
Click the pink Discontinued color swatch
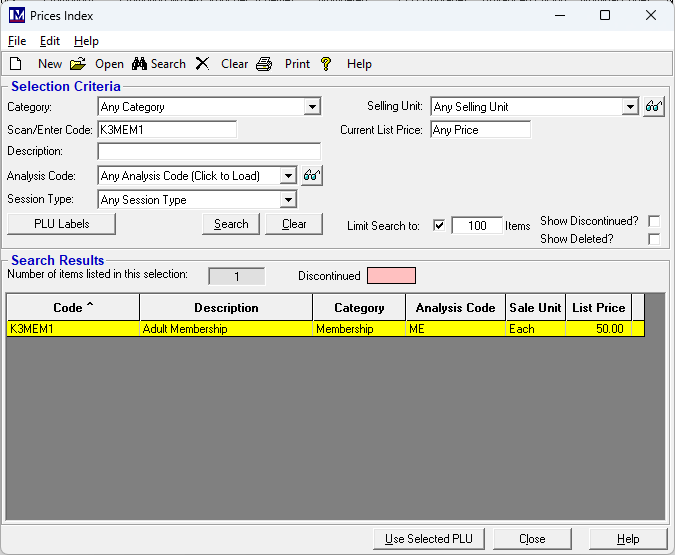(x=391, y=276)
